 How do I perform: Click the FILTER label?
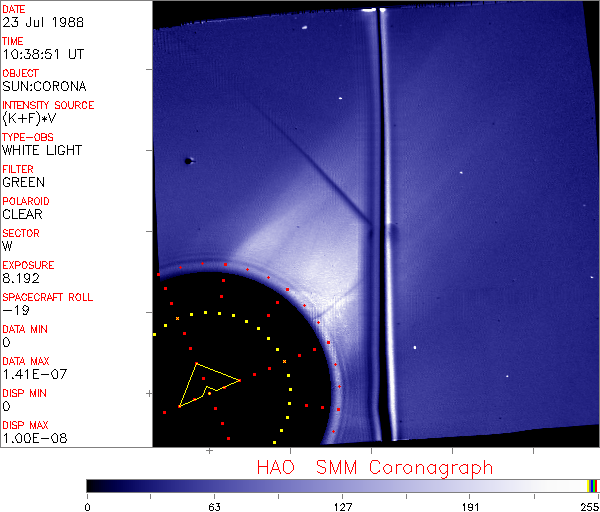[18, 169]
